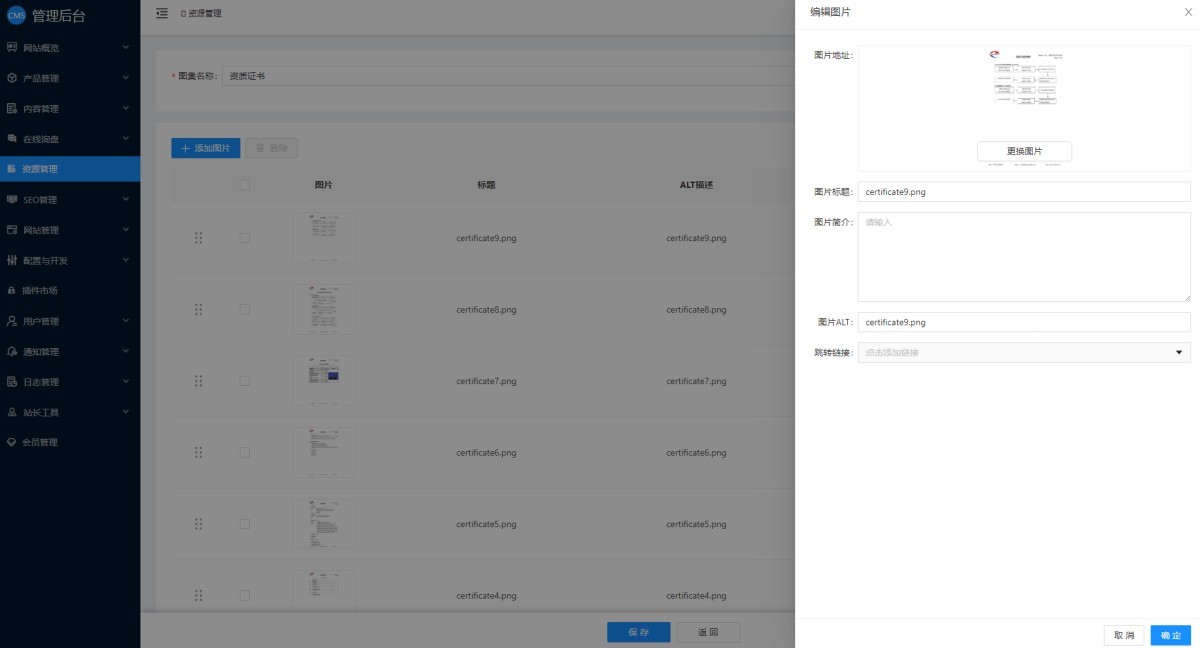Click the 用户管理 person icon in sidebar
The image size is (1200, 648).
(12, 322)
